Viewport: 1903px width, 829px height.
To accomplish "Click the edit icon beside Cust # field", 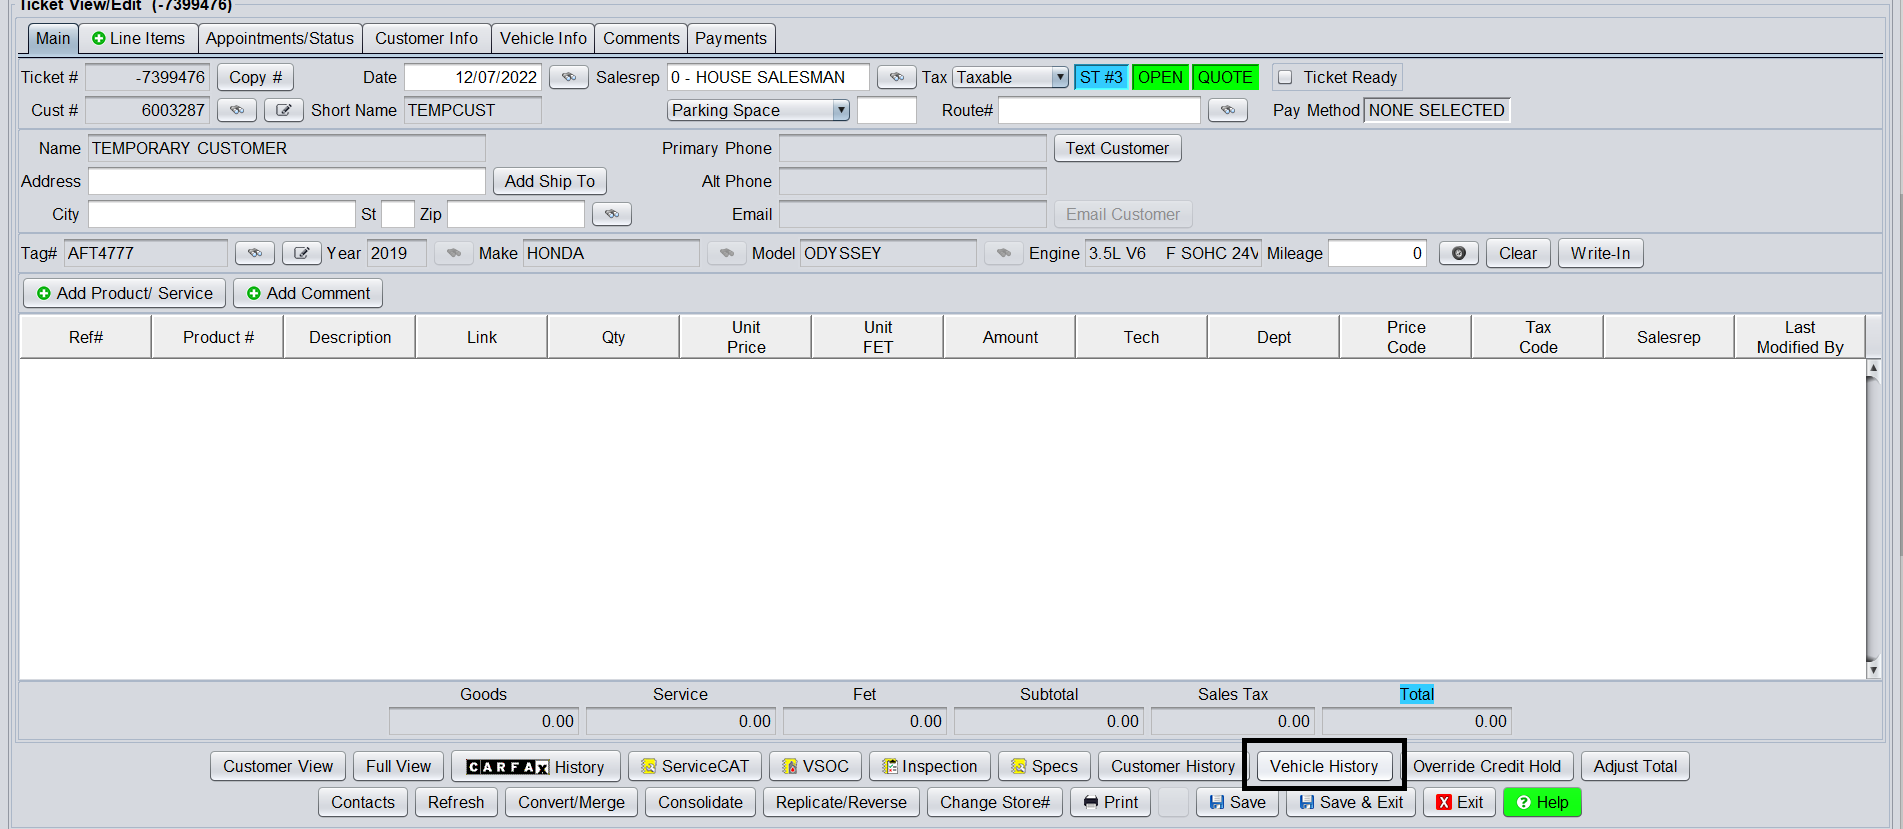I will click(284, 110).
